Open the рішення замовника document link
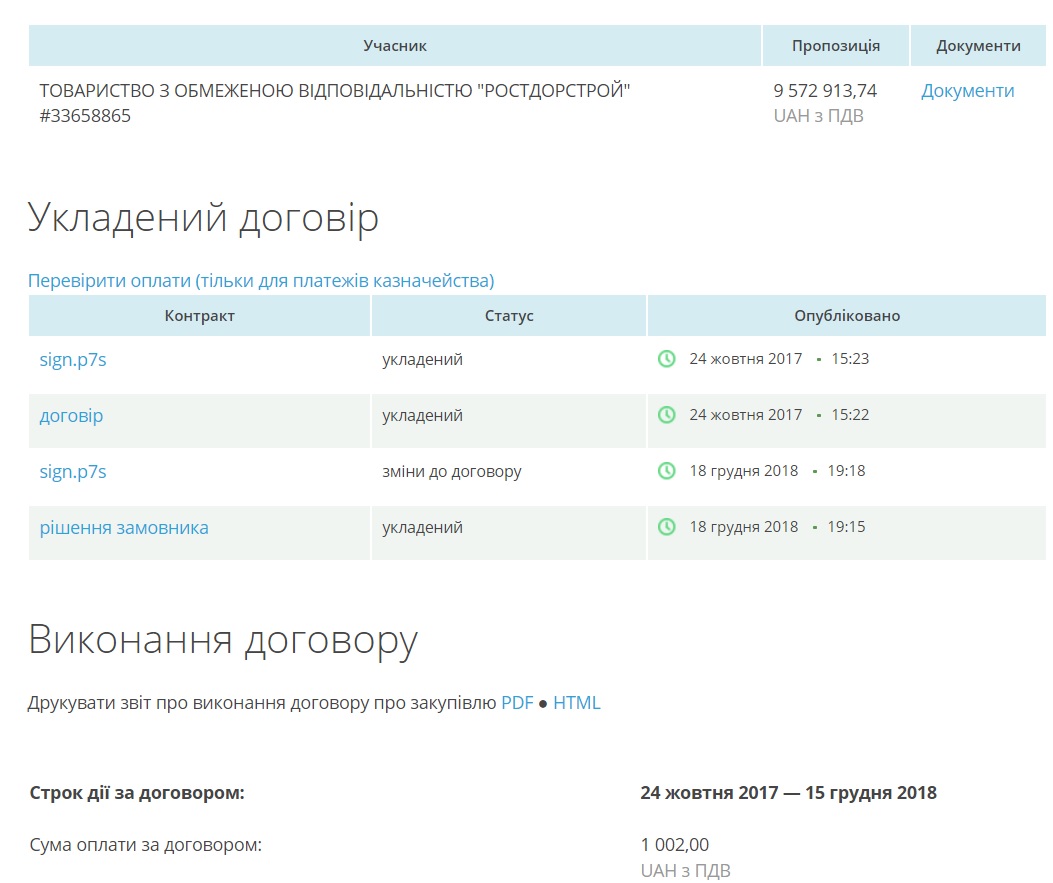This screenshot has height=883, width=1053. click(x=124, y=528)
